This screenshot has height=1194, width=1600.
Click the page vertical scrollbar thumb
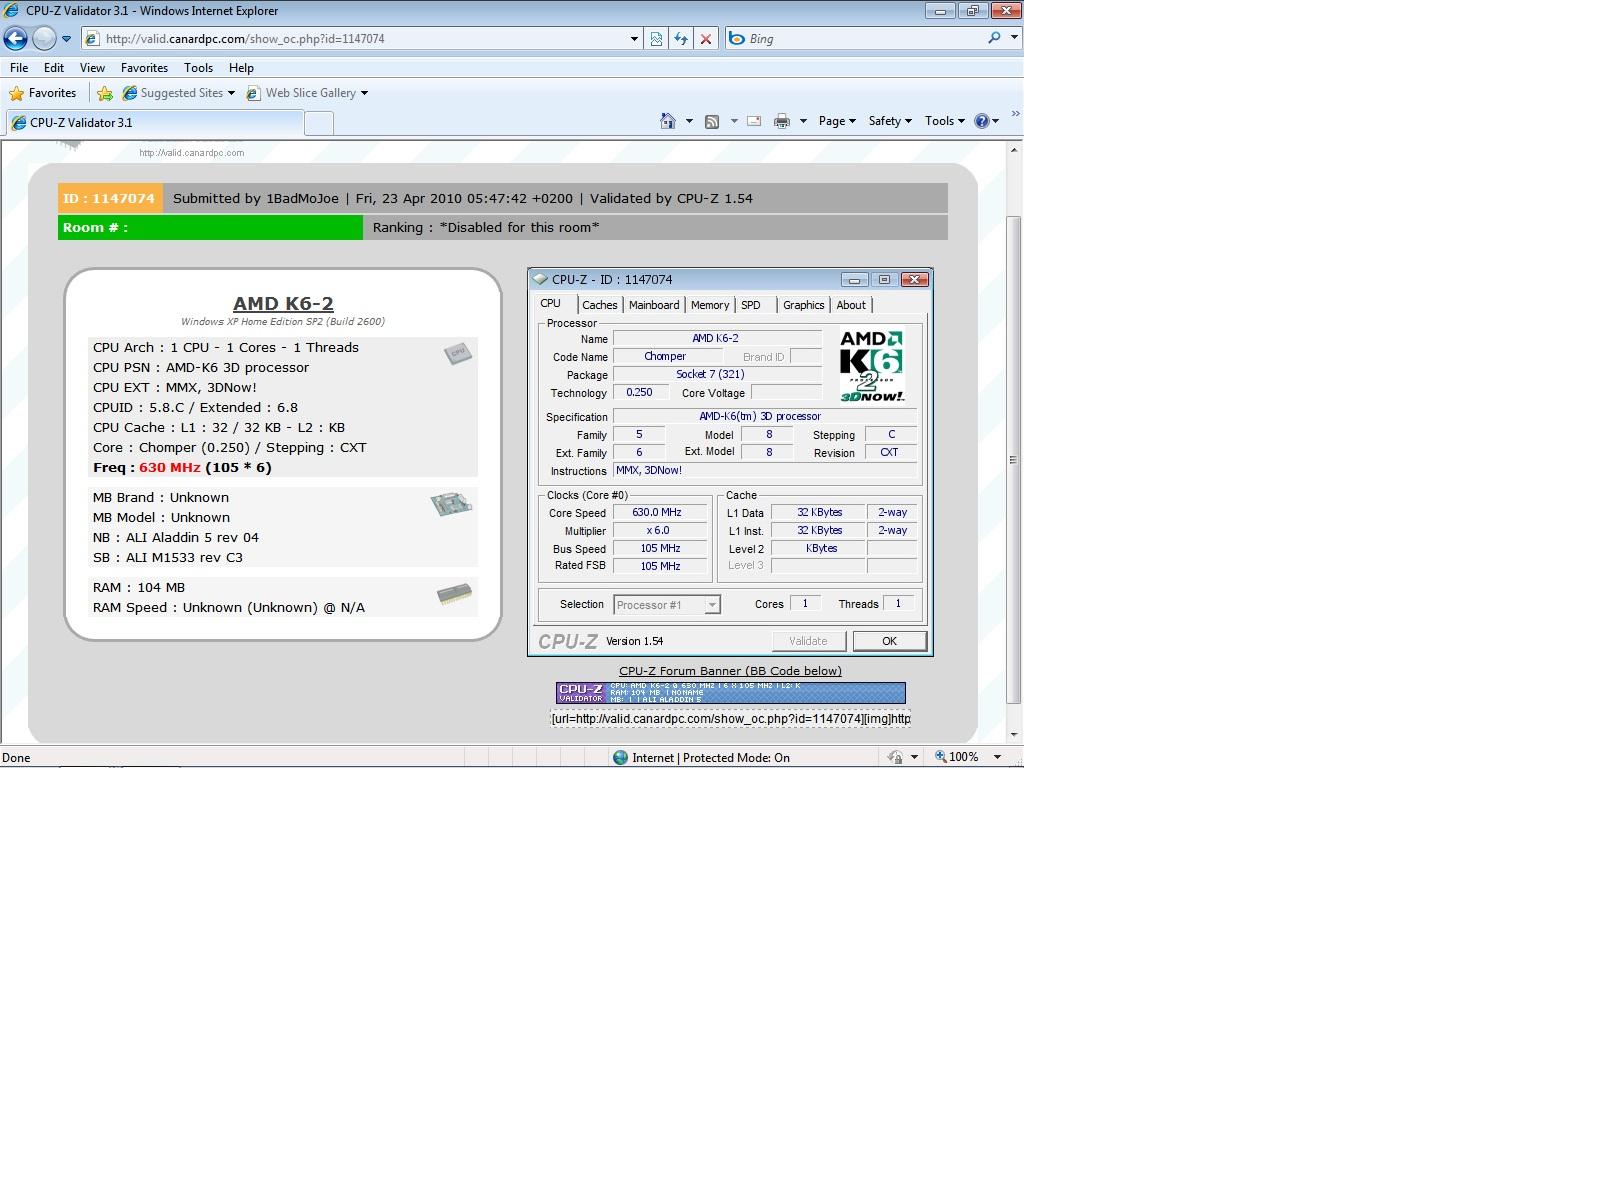pyautogui.click(x=1014, y=459)
